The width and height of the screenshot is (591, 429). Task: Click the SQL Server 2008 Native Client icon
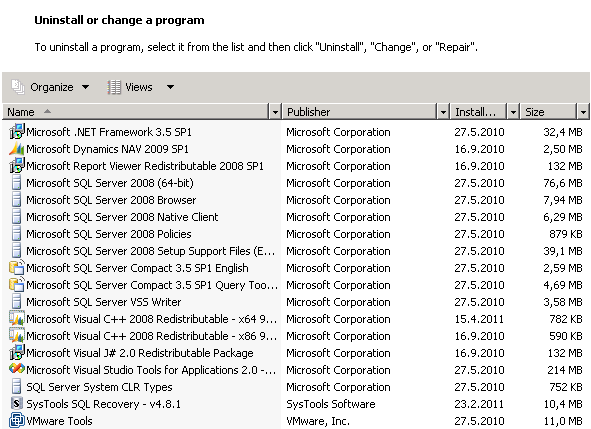17,217
